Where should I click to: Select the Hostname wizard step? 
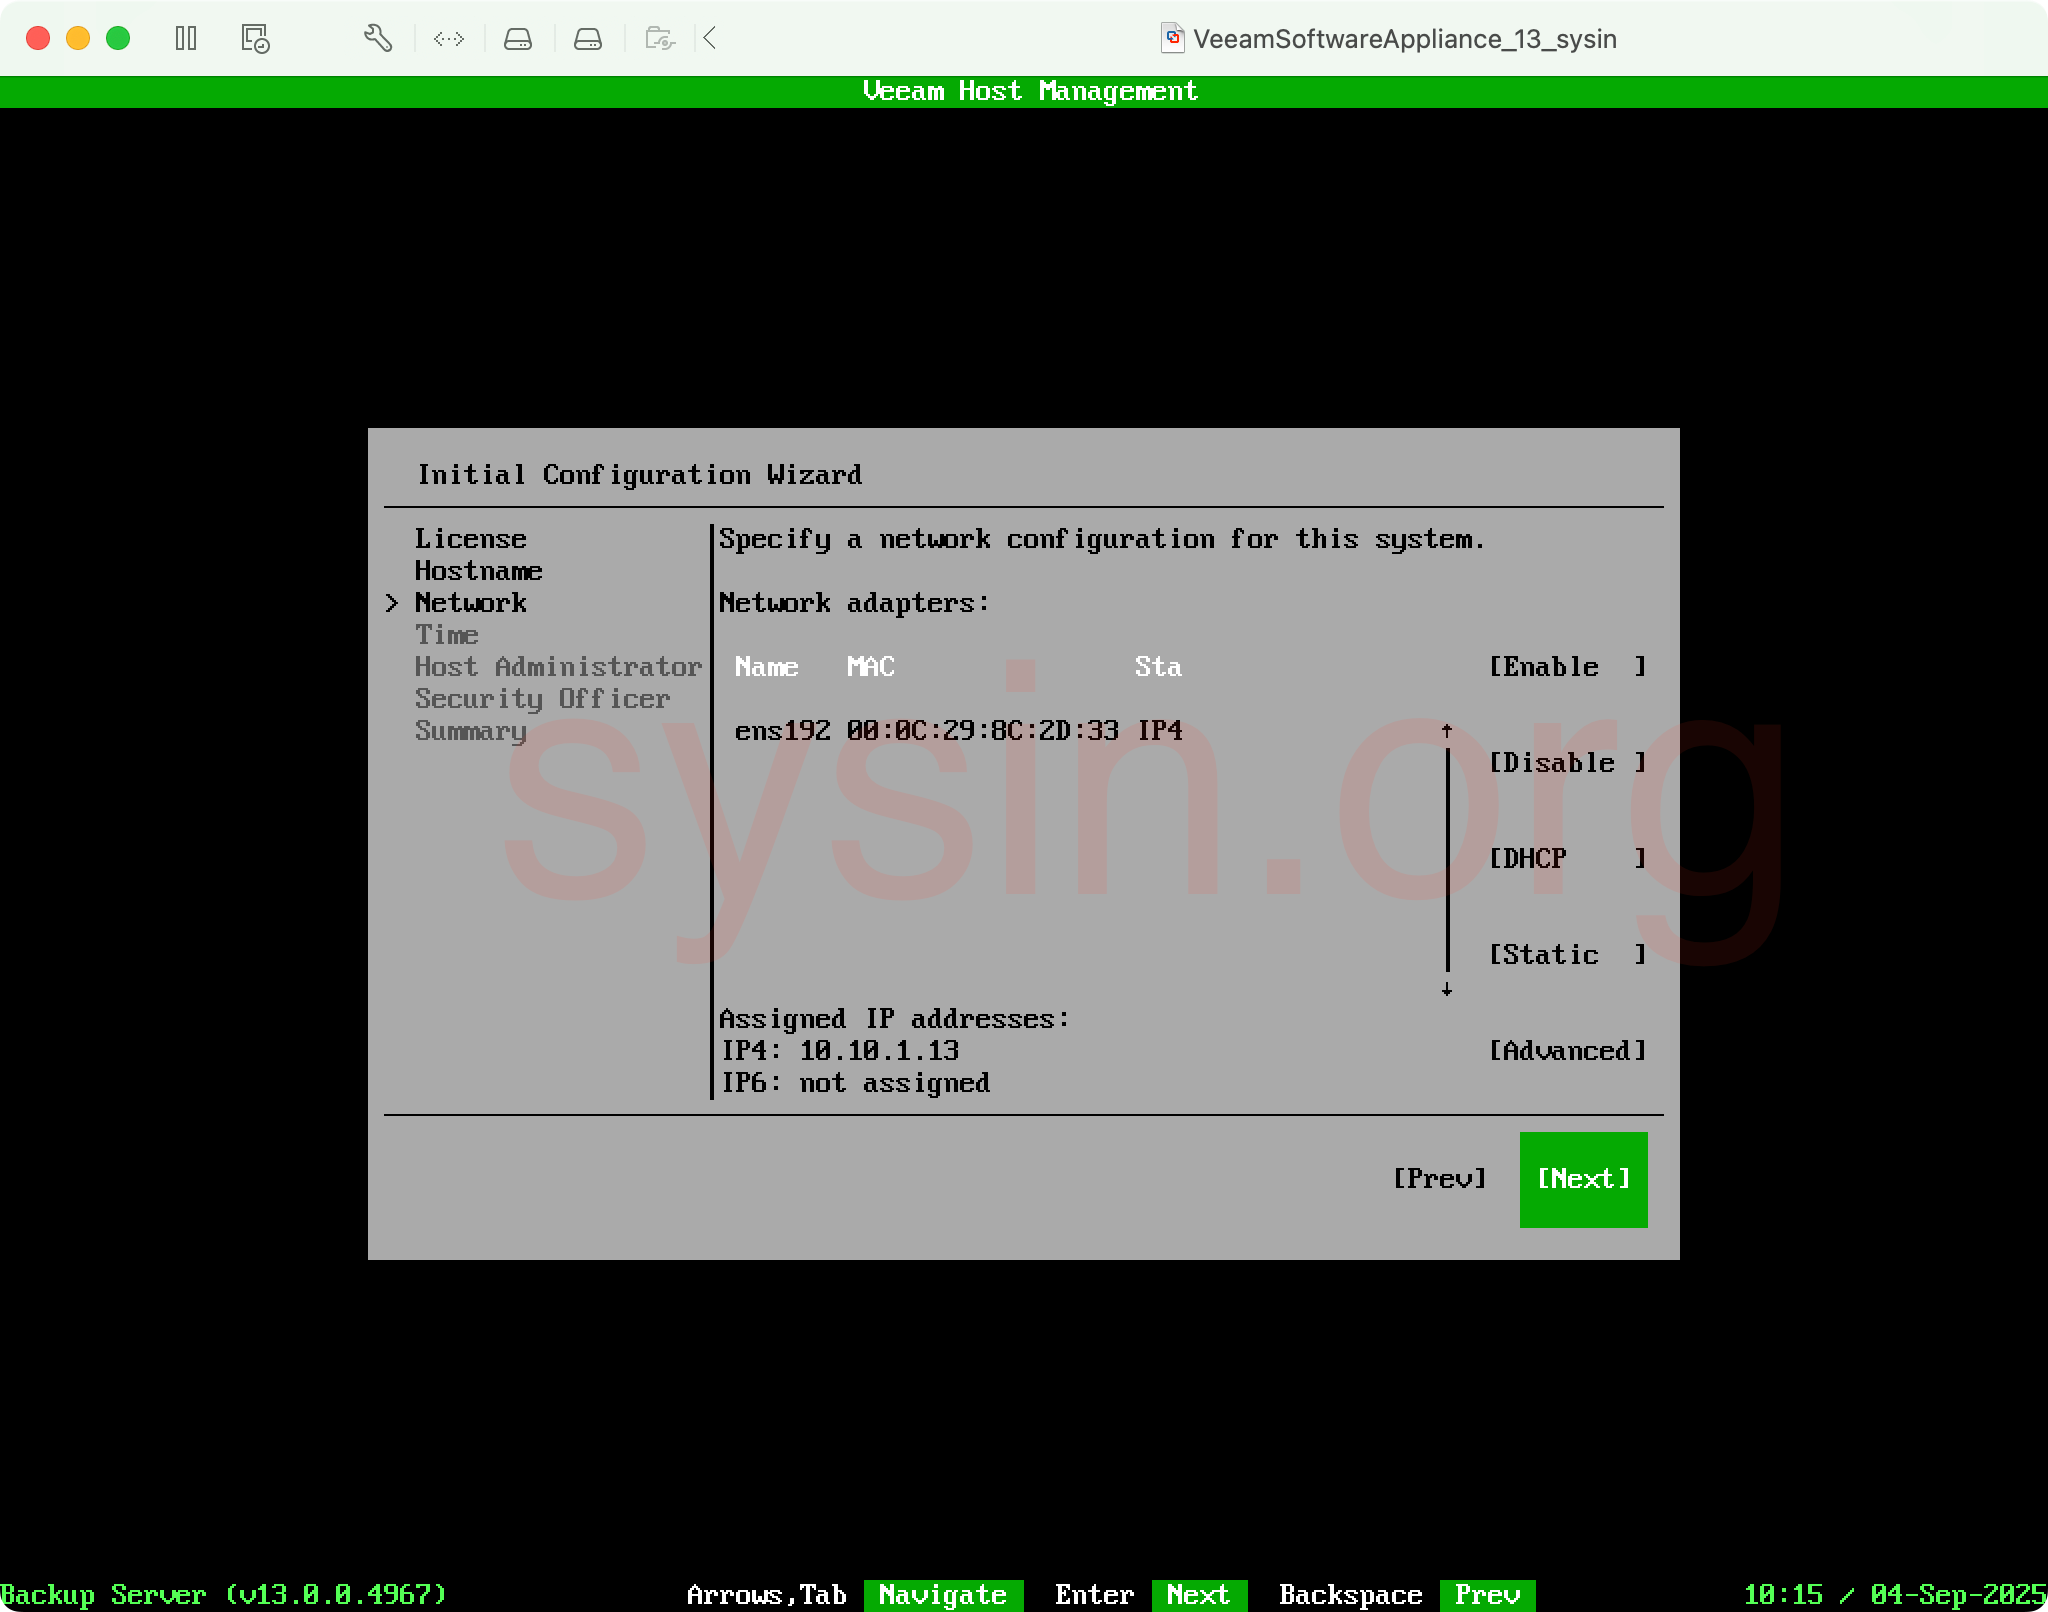tap(478, 571)
